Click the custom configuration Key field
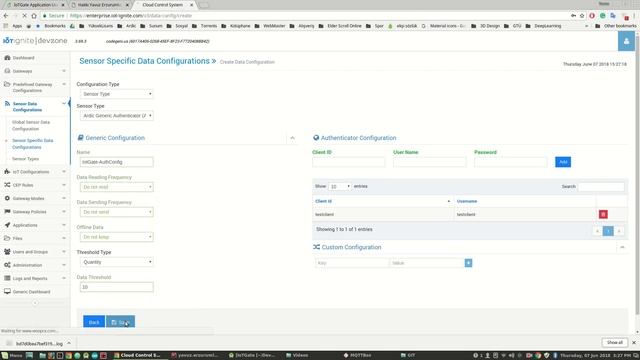 352,263
